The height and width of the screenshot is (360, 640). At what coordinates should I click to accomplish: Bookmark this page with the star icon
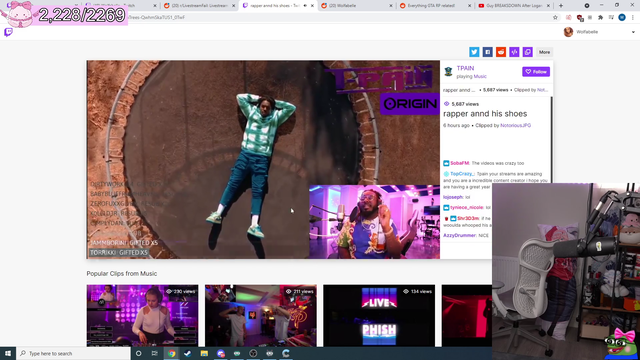point(555,18)
